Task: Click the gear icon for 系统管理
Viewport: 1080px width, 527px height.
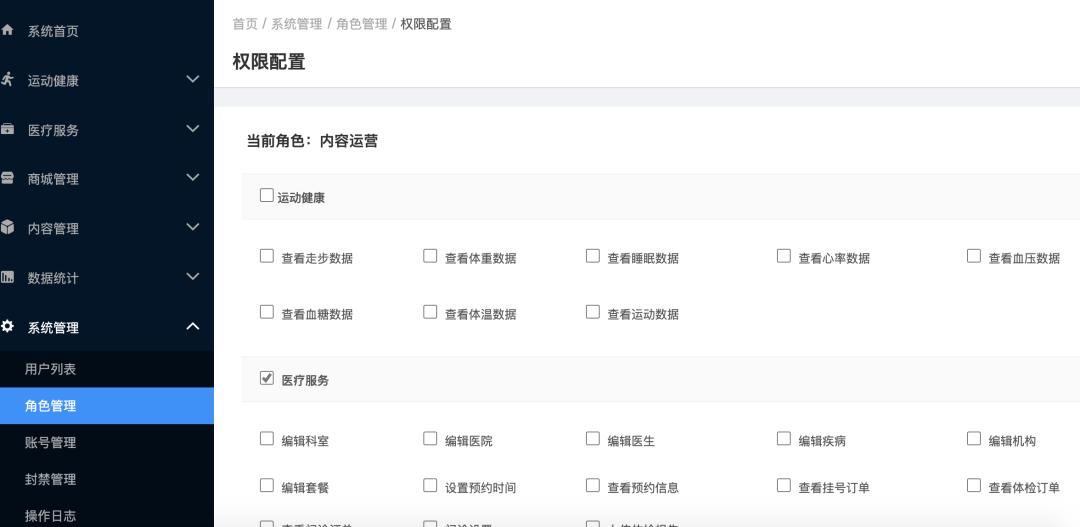Action: click(x=8, y=327)
